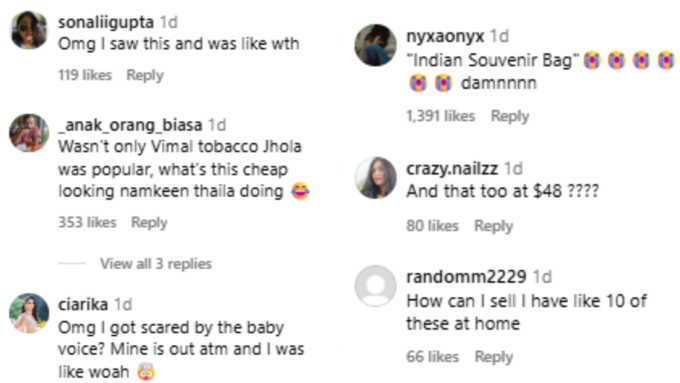Screen dimensions: 680x383
Task: Go to nyxaonyx username link
Action: (x=445, y=36)
